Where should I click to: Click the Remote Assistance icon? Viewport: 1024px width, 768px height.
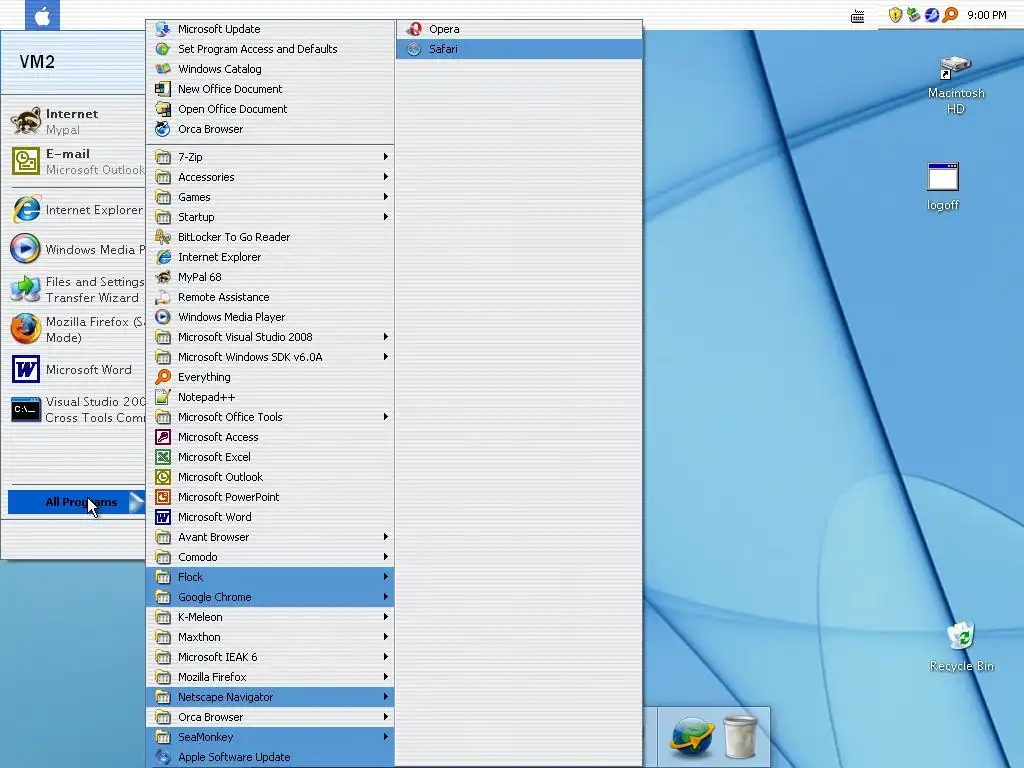[163, 297]
